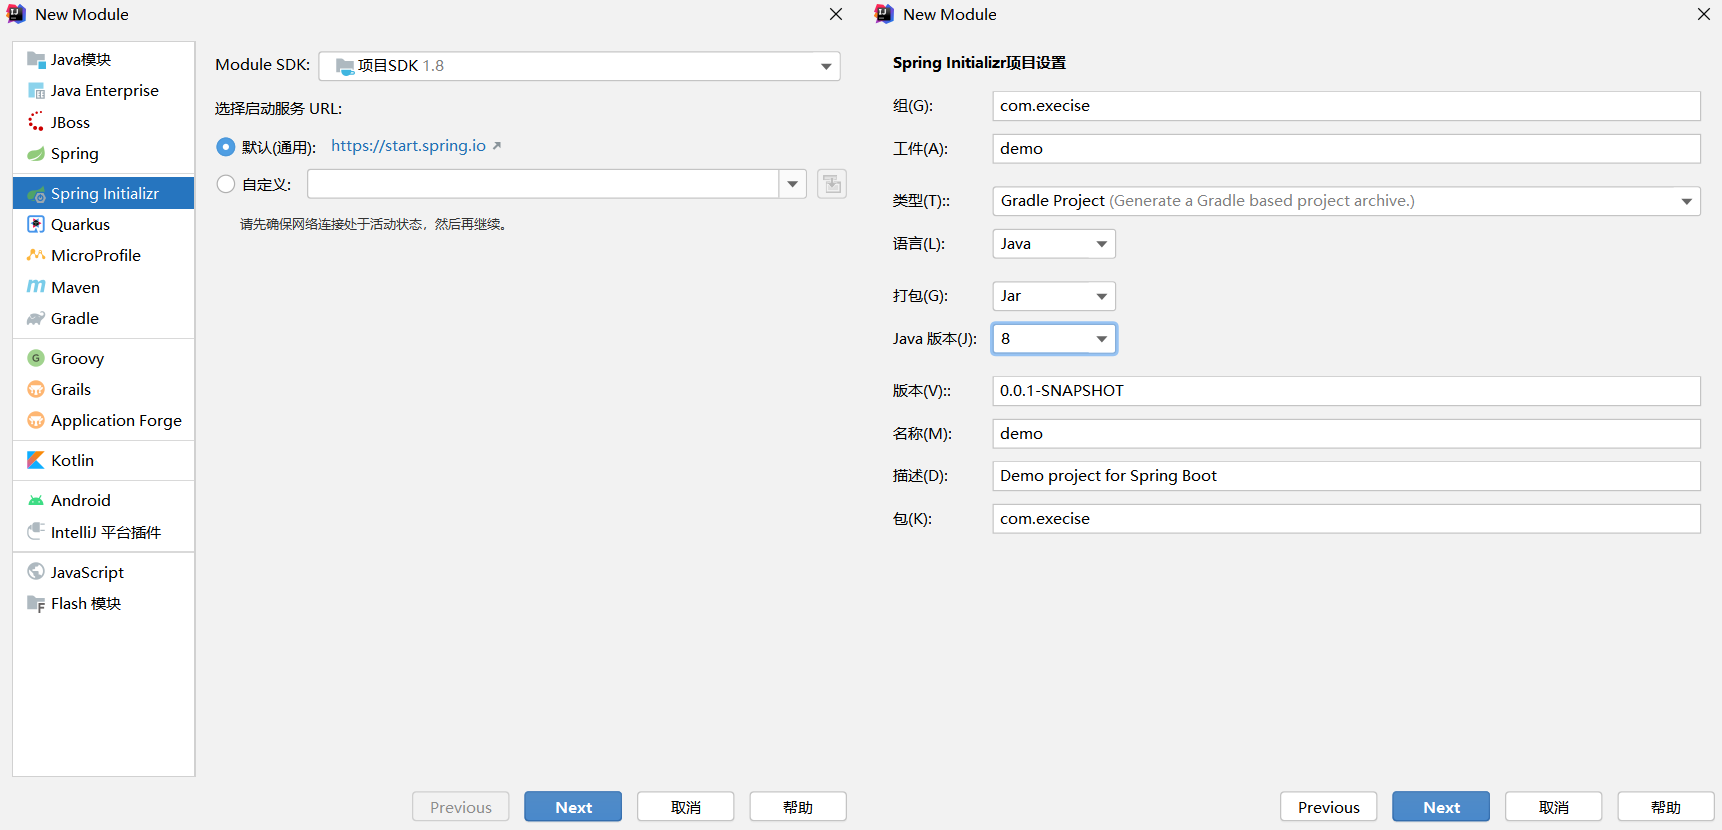Click 取消 in the left New Module window
Viewport: 1722px width, 830px height.
(686, 807)
